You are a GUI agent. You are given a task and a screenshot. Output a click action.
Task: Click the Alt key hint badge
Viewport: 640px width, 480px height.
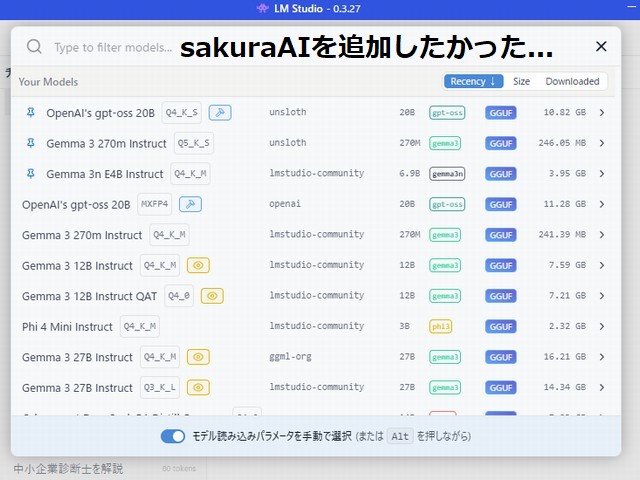tap(400, 436)
